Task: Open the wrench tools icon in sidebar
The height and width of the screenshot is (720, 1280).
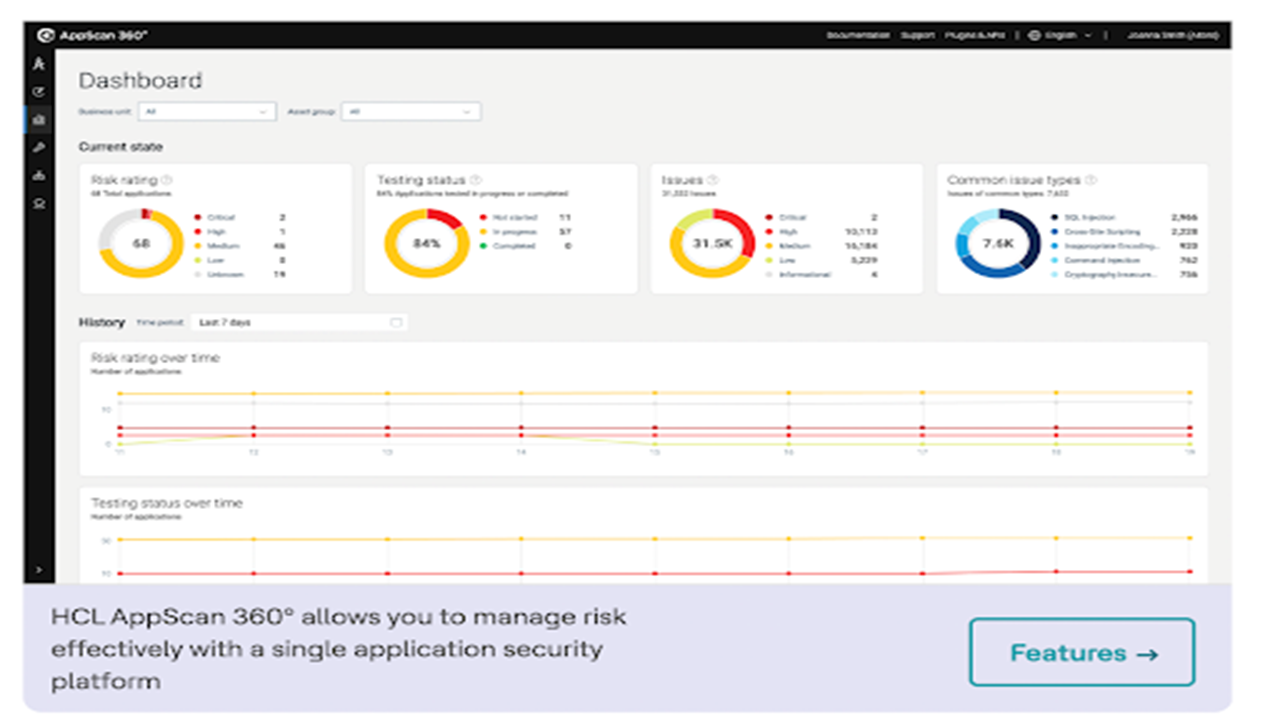Action: point(38,147)
